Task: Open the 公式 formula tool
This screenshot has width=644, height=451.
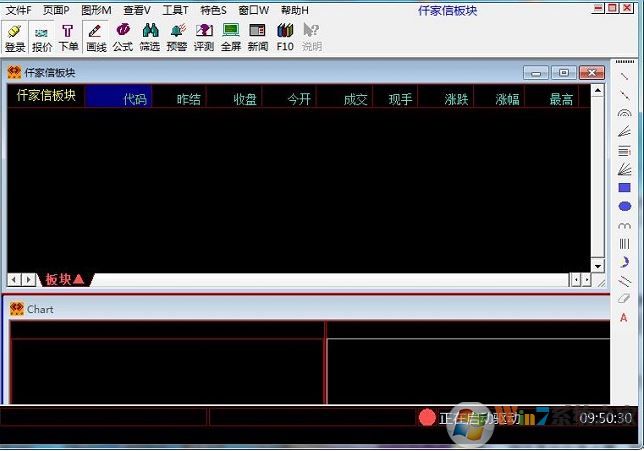Action: 122,37
